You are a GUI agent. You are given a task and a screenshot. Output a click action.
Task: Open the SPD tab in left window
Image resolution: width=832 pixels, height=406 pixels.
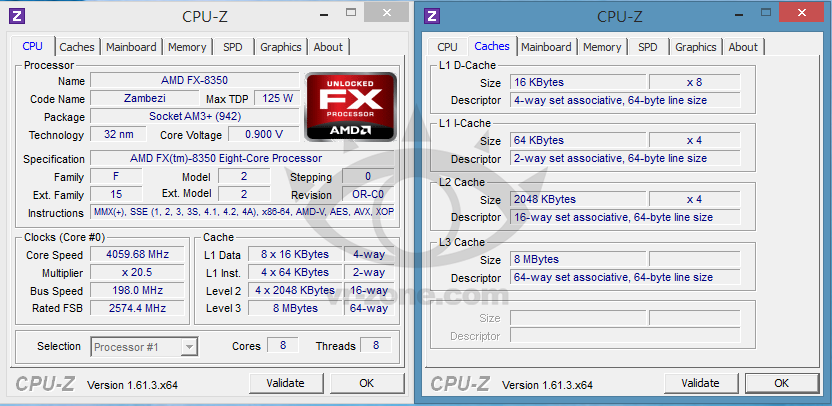(x=233, y=47)
